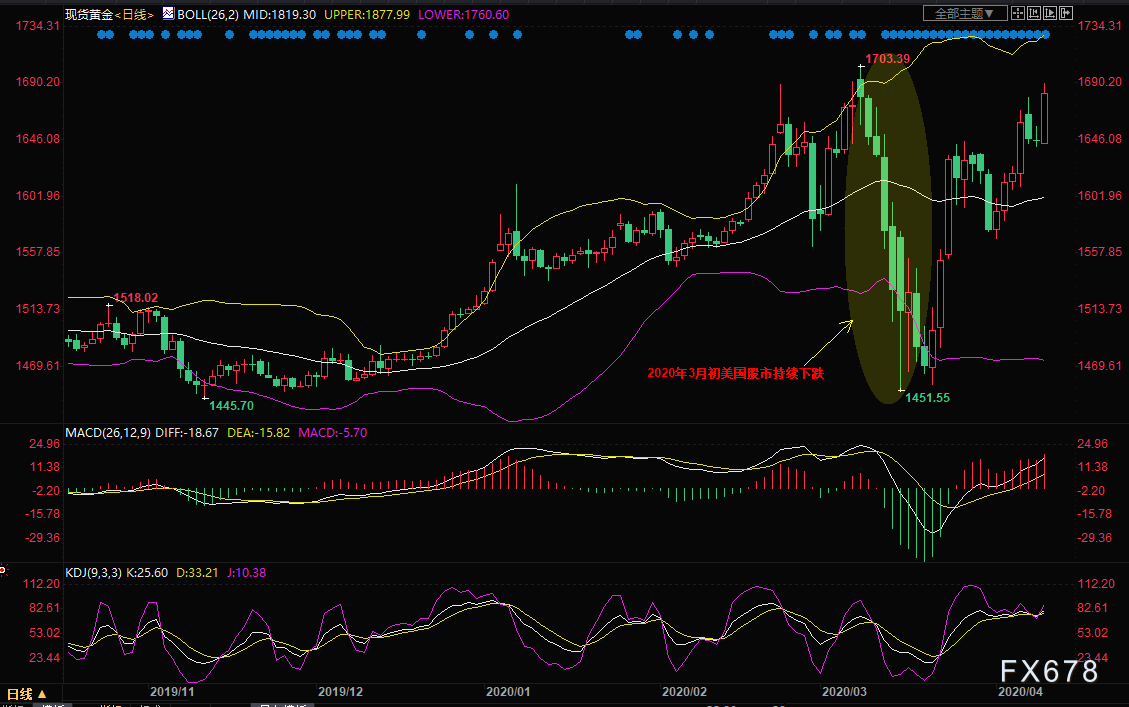Click the 1445.70 price label
1129x707 pixels.
pyautogui.click(x=231, y=405)
